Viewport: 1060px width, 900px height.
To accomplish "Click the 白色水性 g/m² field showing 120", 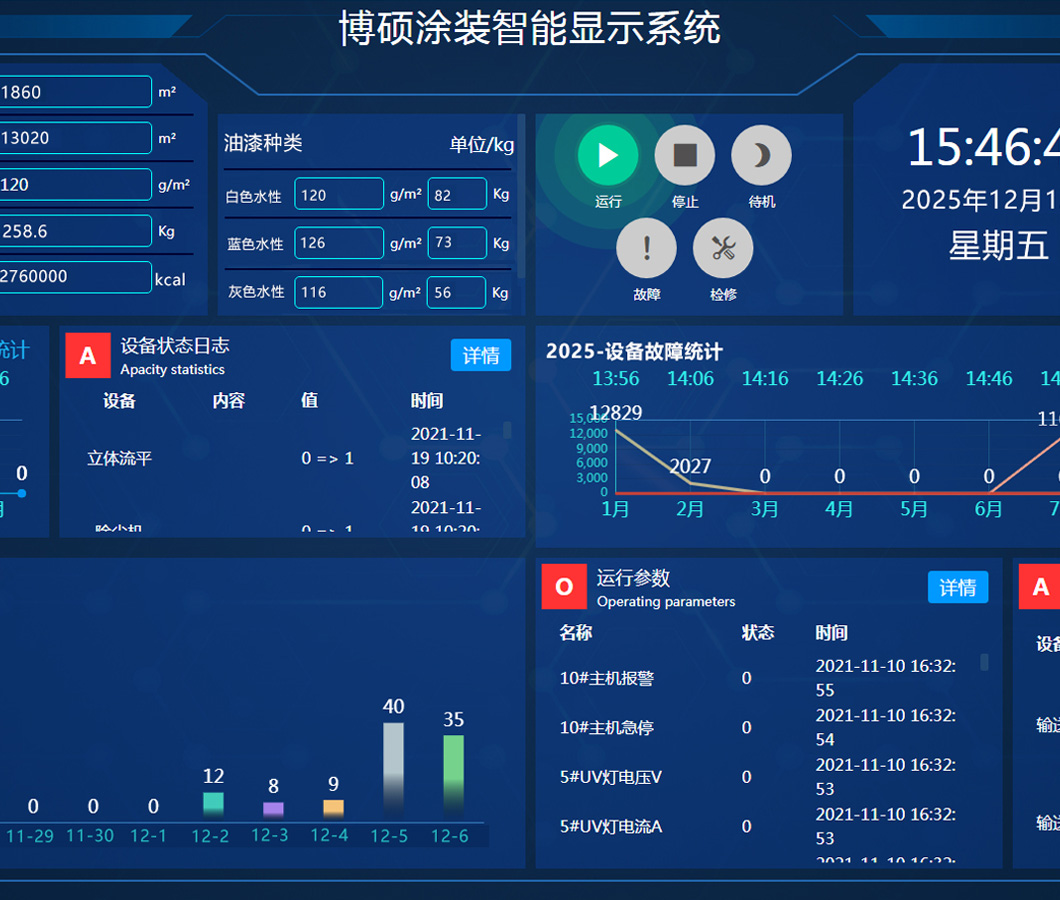I will [339, 194].
